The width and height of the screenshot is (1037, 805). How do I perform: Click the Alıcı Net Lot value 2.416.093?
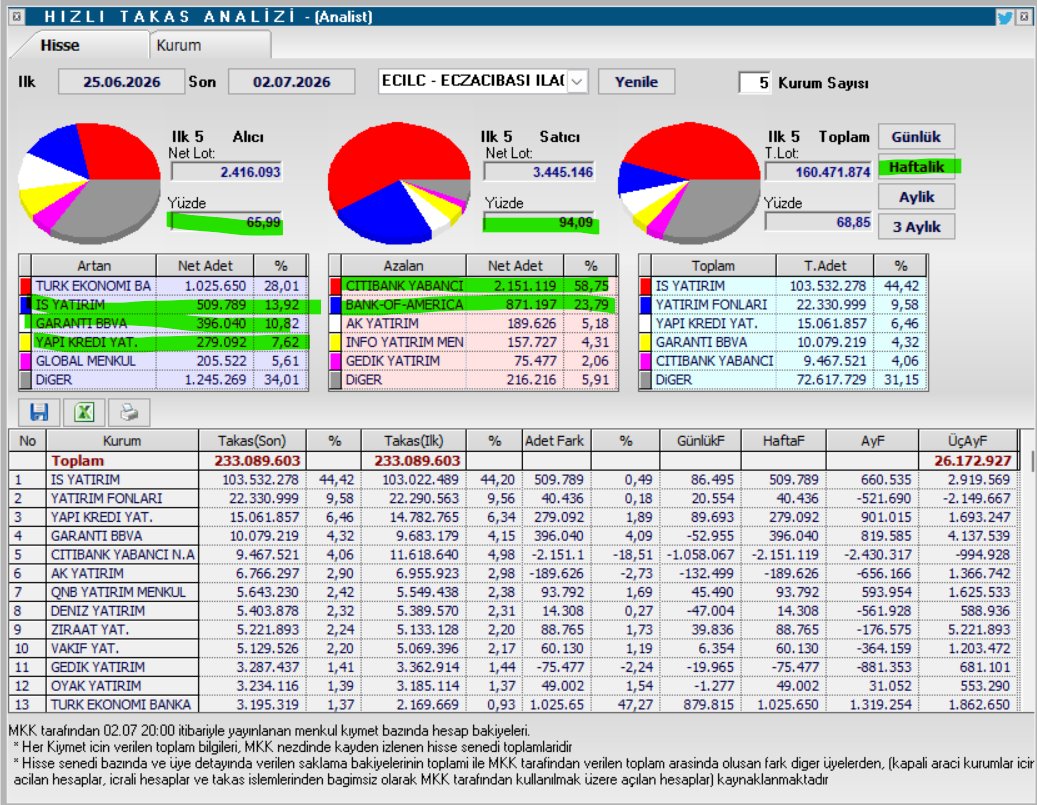click(x=226, y=172)
